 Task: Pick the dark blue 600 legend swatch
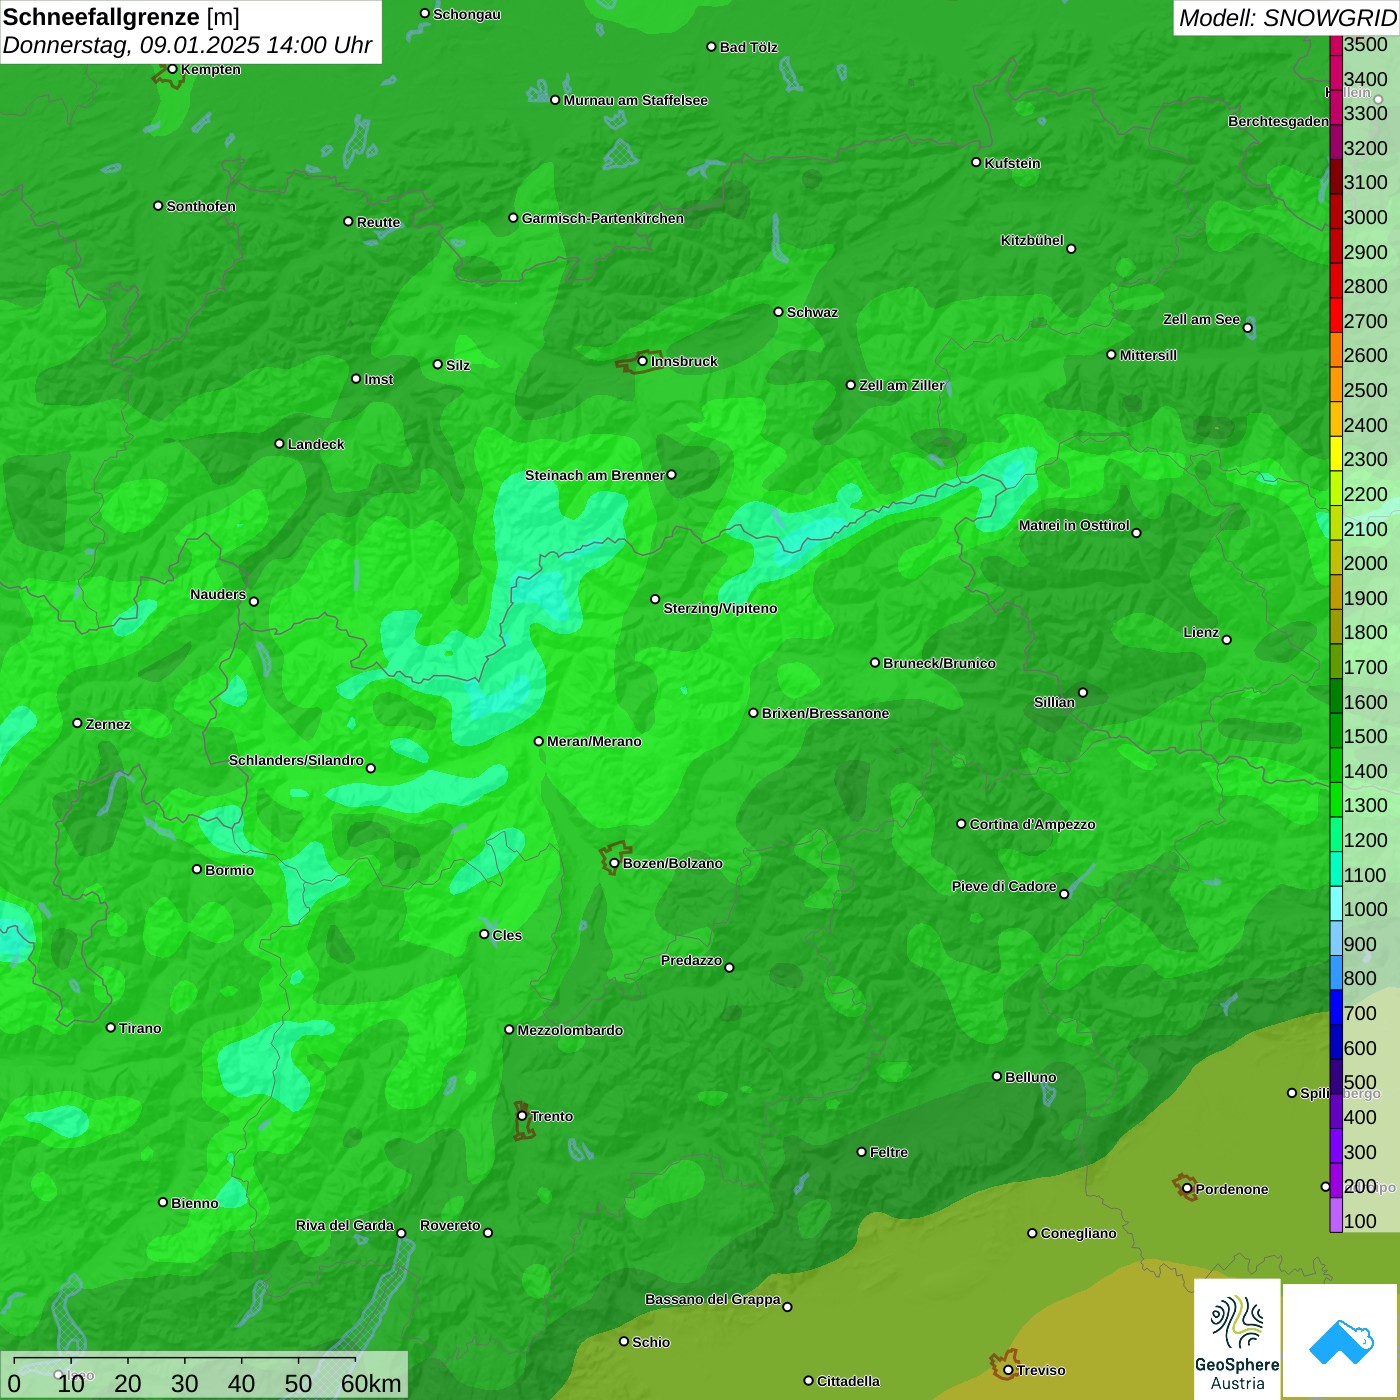[x=1336, y=1042]
